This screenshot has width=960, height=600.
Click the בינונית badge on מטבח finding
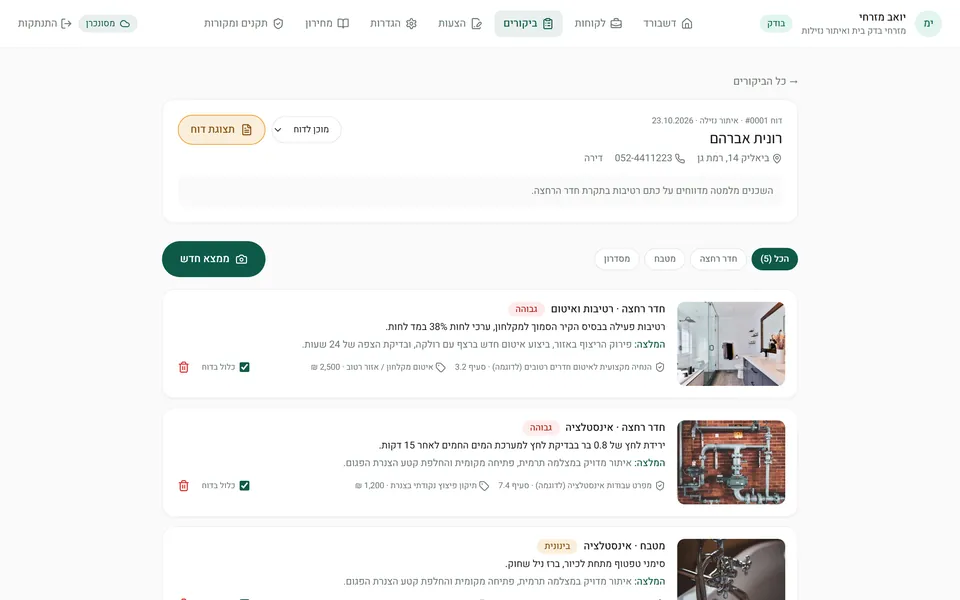click(x=557, y=546)
